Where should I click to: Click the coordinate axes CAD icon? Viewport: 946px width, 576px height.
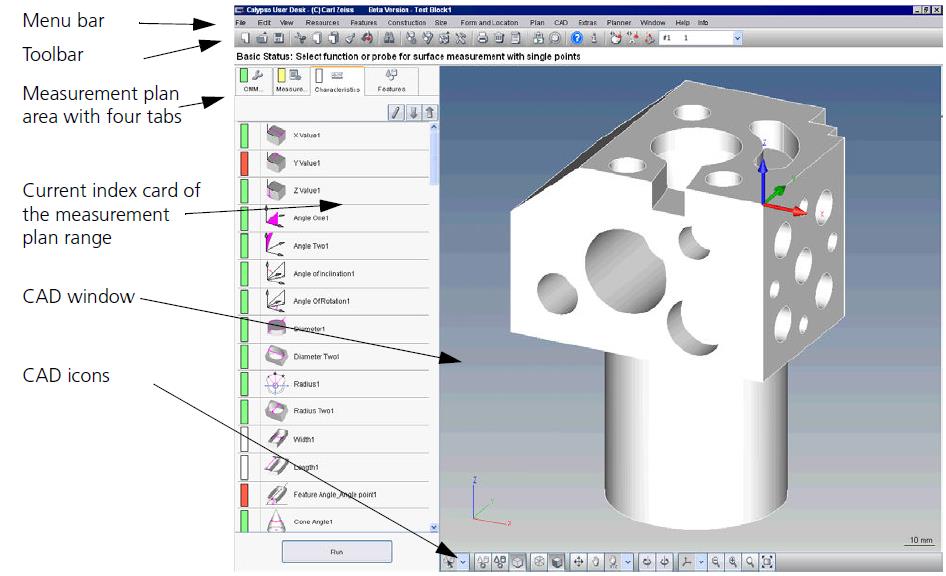[x=687, y=562]
